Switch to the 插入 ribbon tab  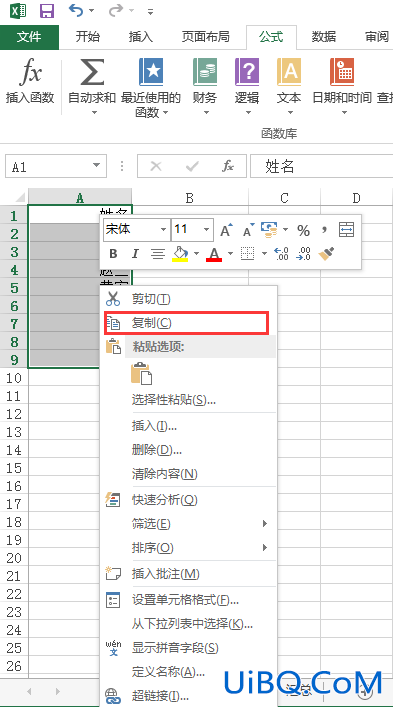click(x=141, y=37)
